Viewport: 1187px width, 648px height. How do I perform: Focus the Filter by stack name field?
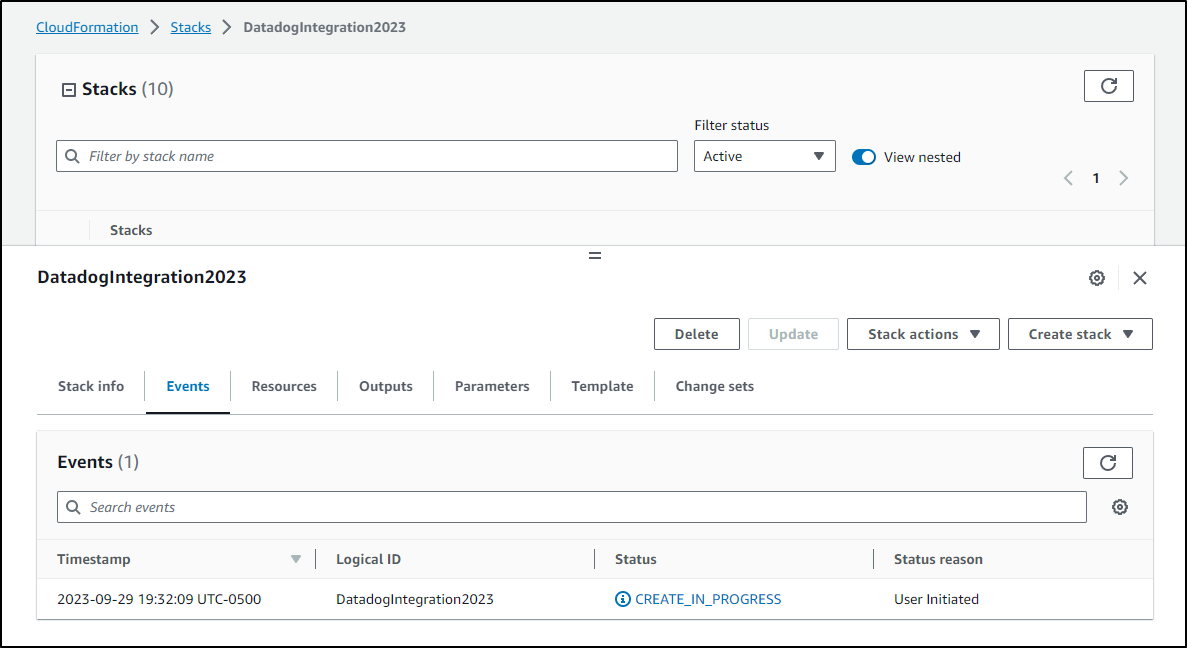(366, 156)
